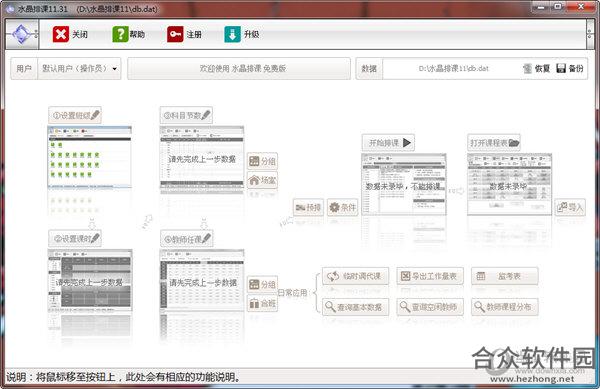Click the 临时调代课 button
This screenshot has width=600, height=389.
355,276
